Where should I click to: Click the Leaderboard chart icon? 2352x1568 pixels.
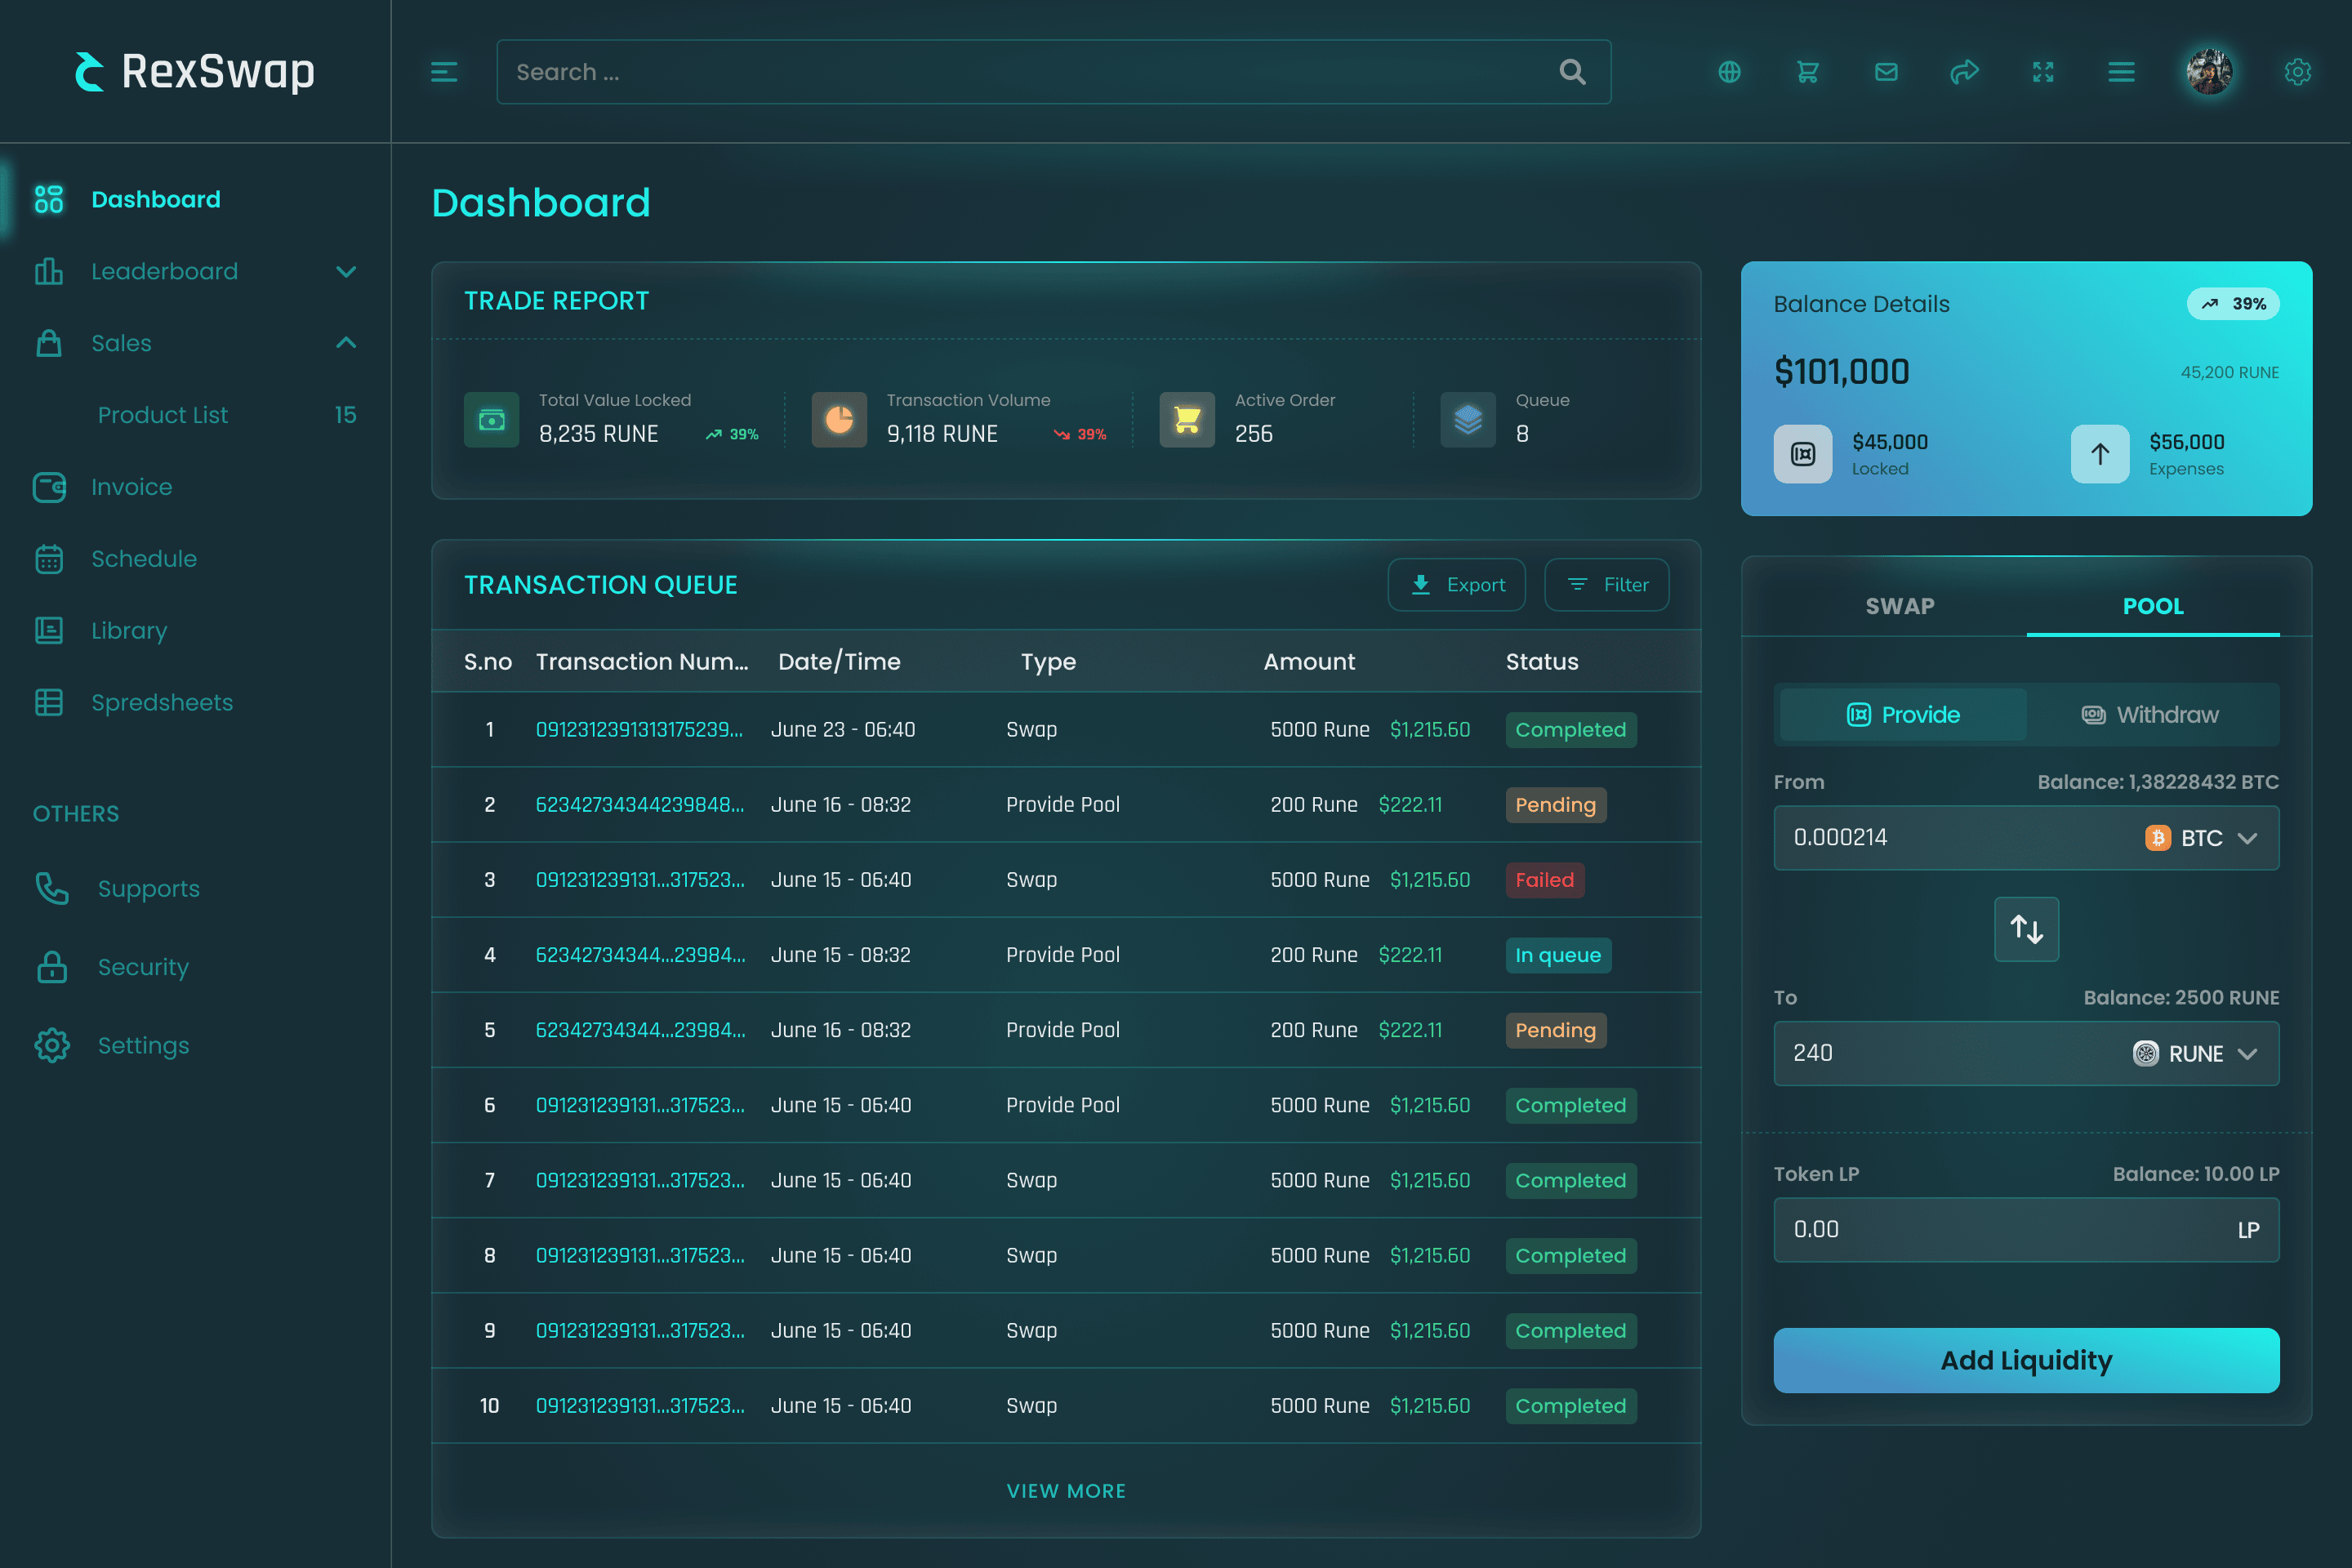click(x=49, y=271)
